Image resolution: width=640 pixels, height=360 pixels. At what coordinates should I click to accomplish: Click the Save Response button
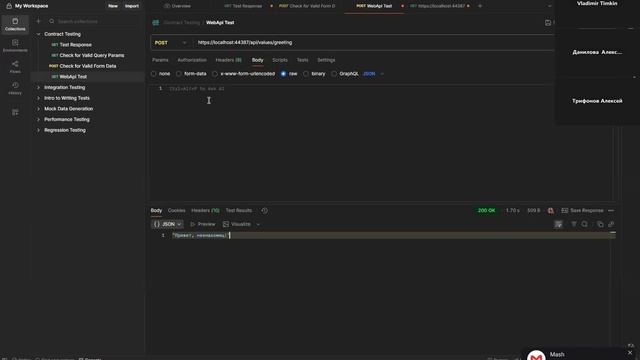pos(582,211)
